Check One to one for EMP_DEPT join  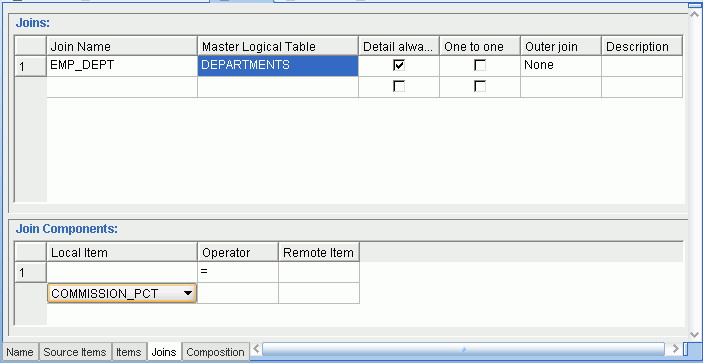[x=480, y=65]
